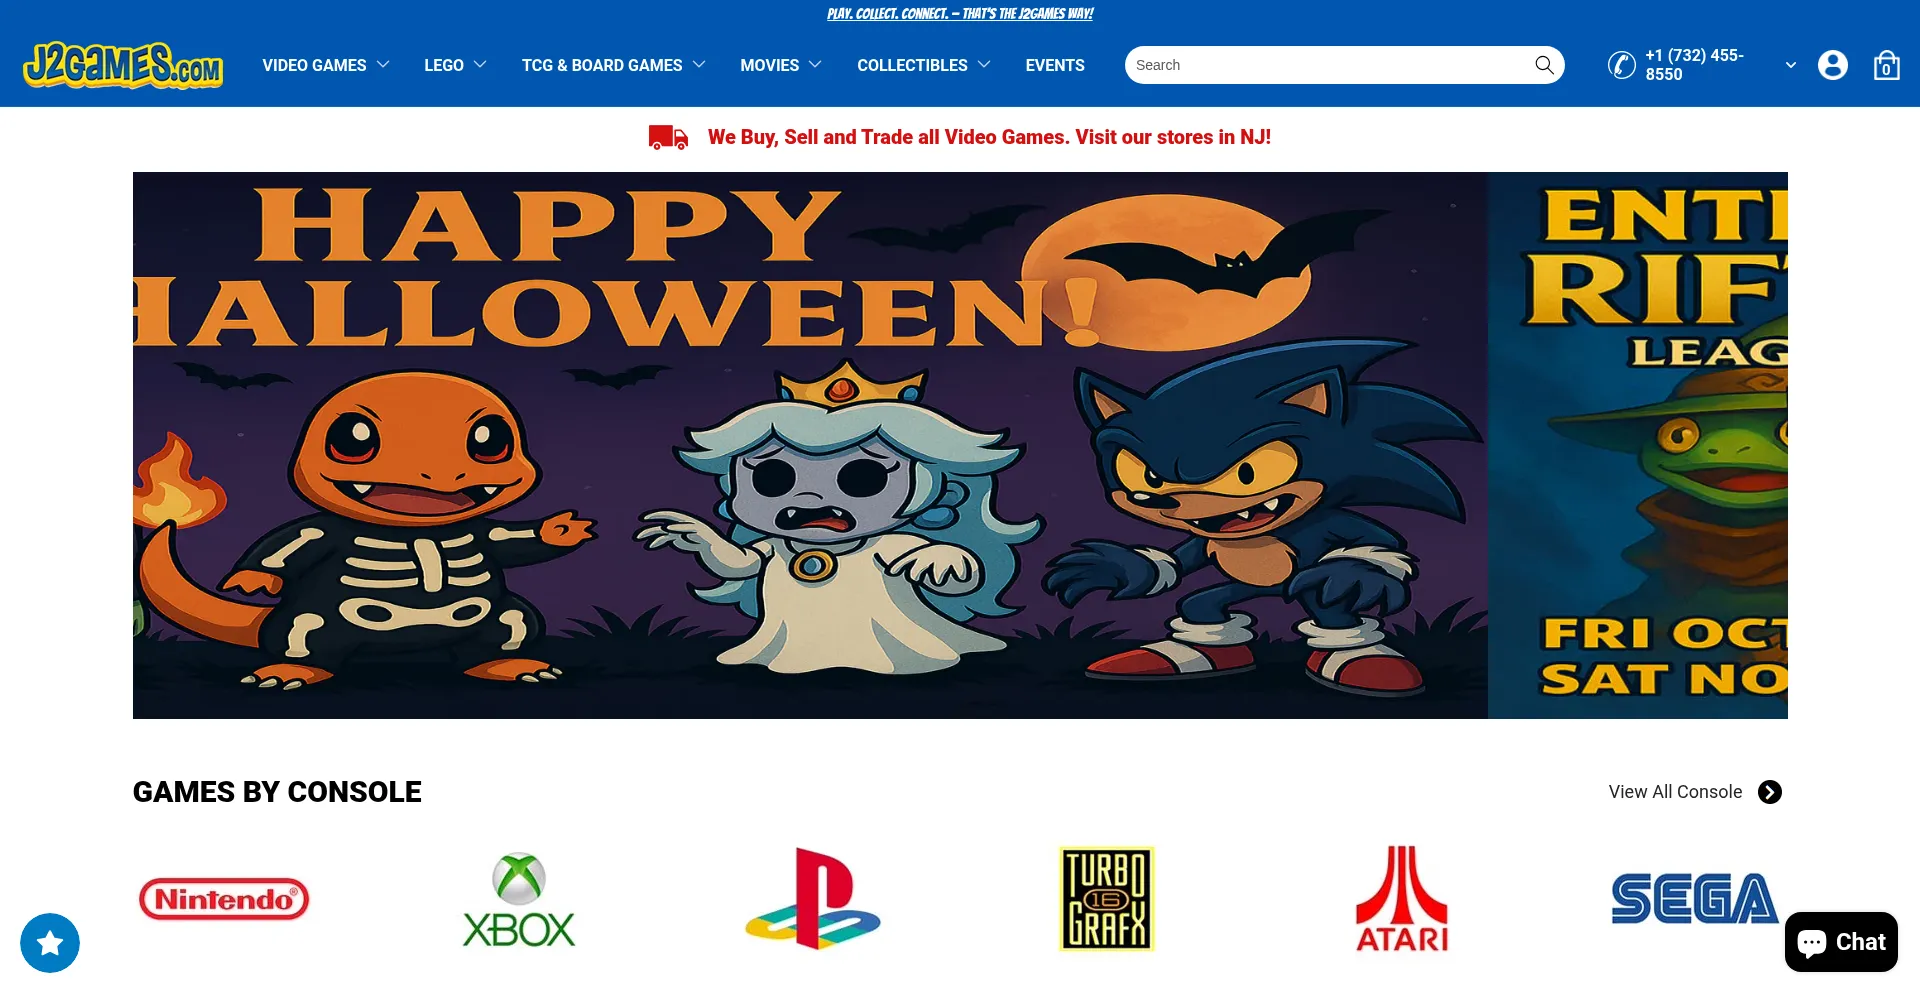
Task: Open the Enter the Rift league banner slide
Action: coord(1638,445)
